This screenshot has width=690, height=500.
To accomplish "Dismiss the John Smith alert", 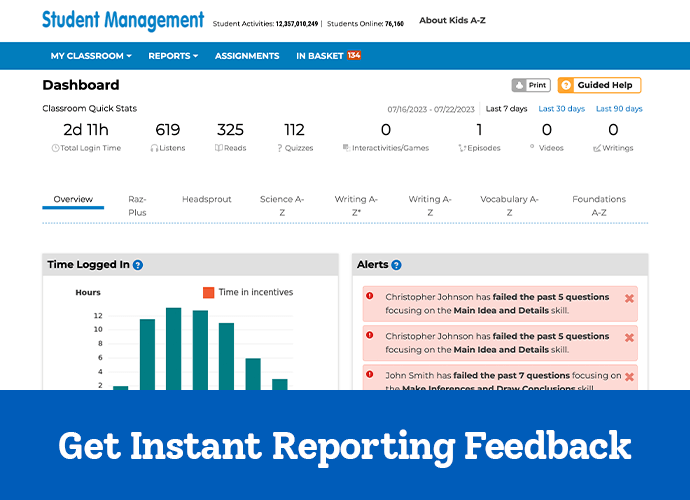I will point(629,377).
